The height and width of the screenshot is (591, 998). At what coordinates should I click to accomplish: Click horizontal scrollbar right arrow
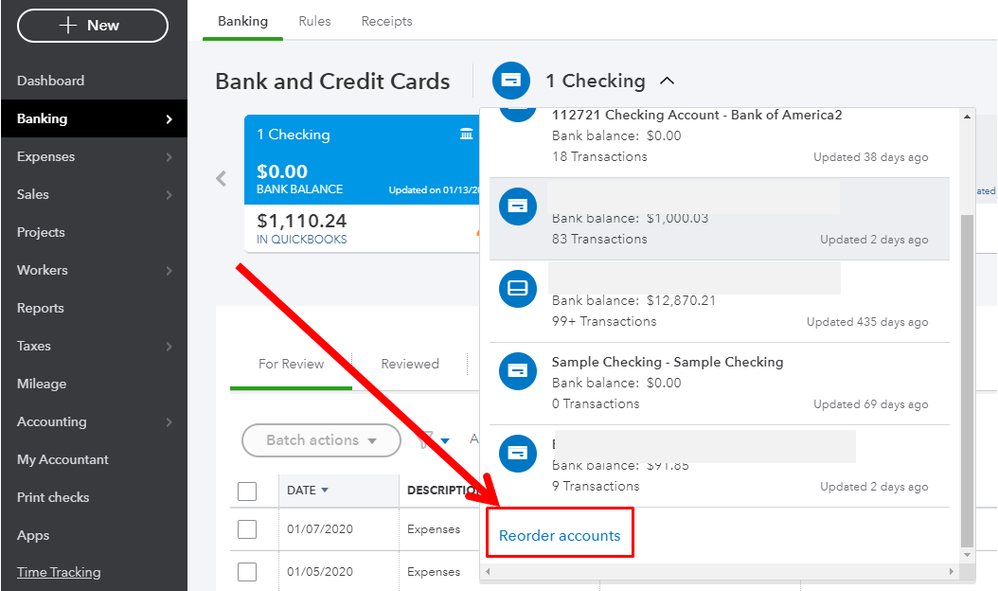click(952, 571)
